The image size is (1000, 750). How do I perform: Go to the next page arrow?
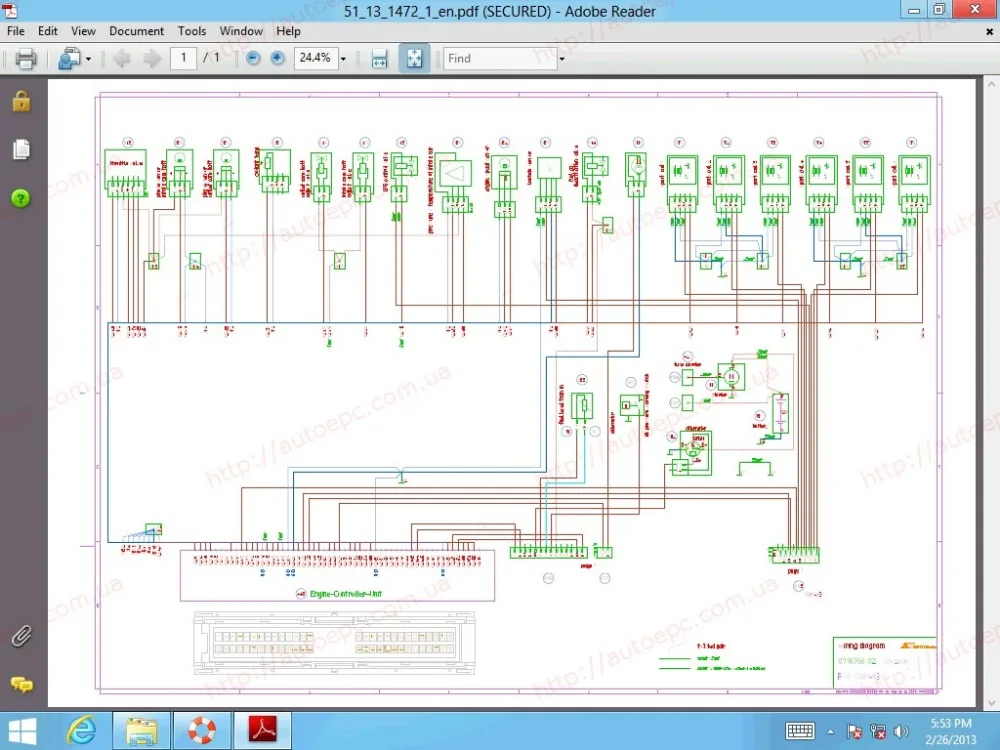pos(152,59)
